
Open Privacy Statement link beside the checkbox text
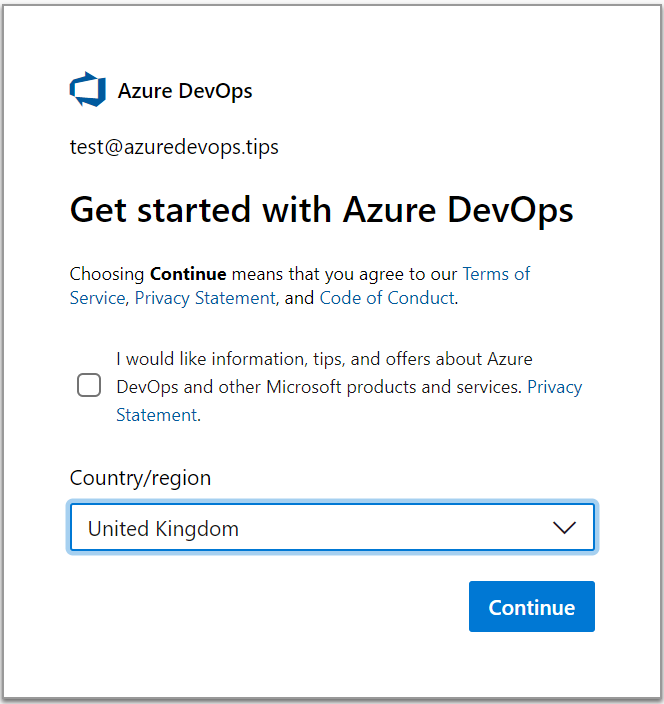point(554,387)
